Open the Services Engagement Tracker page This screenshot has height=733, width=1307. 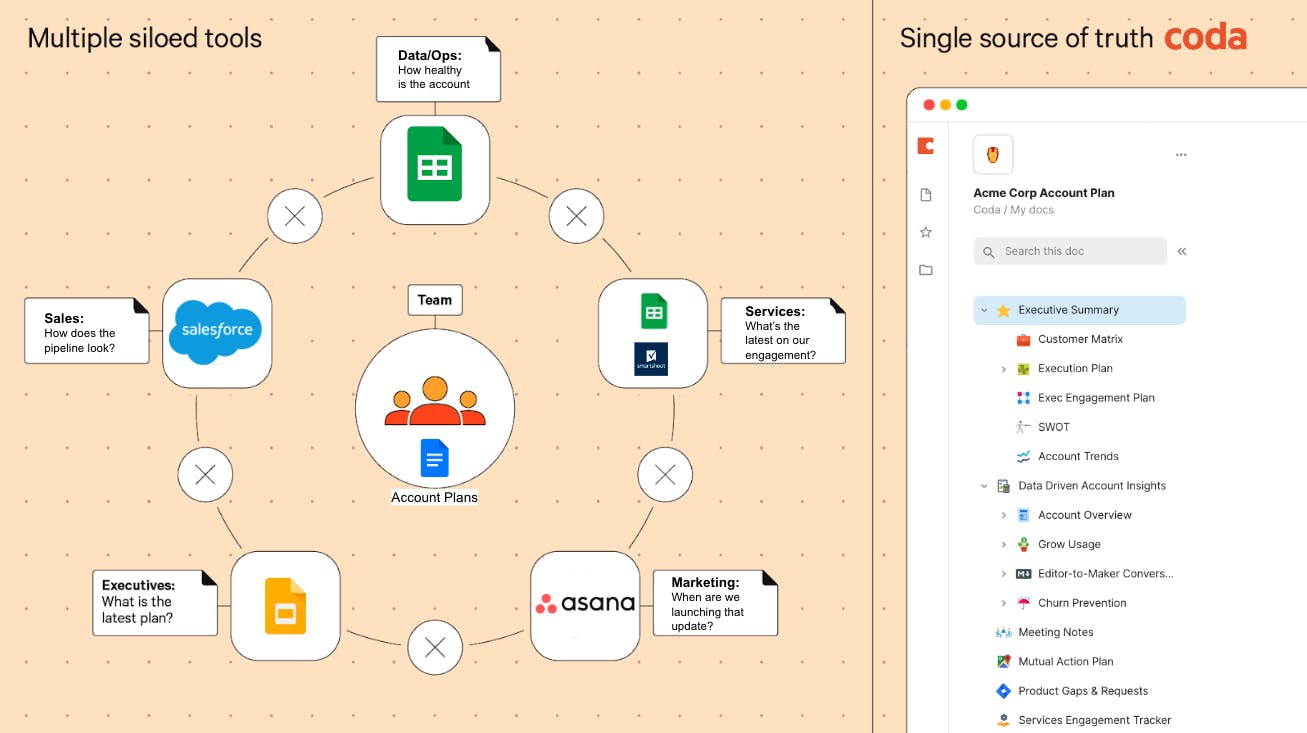click(x=1094, y=720)
